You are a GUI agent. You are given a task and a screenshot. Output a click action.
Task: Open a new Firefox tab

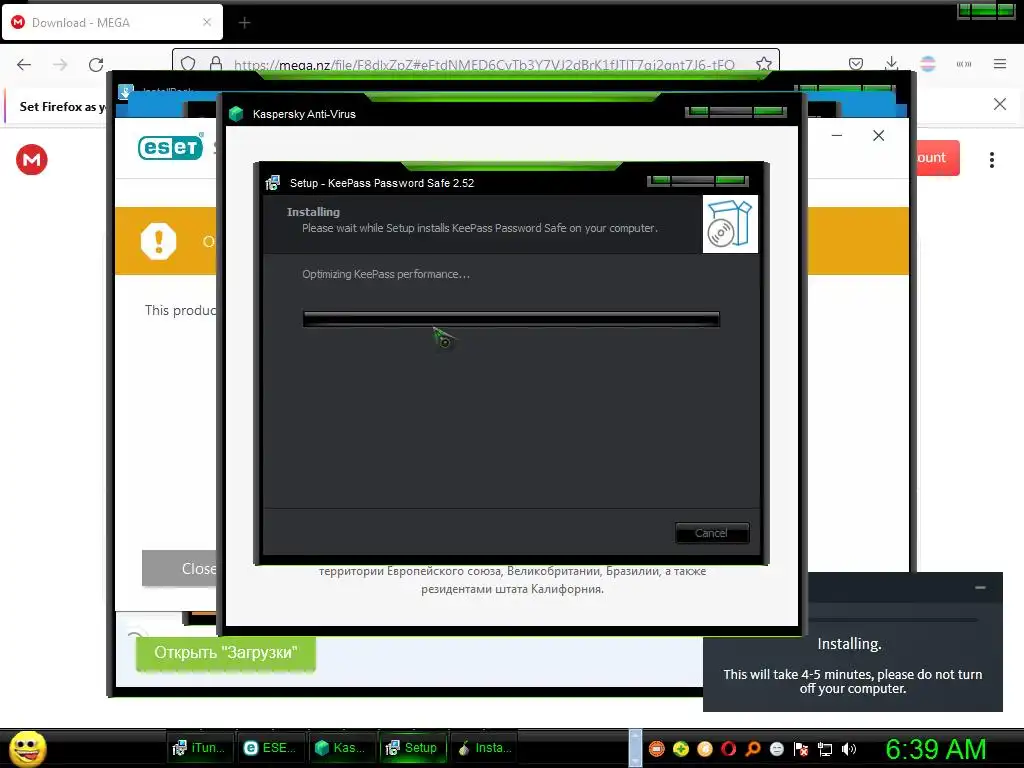point(244,23)
